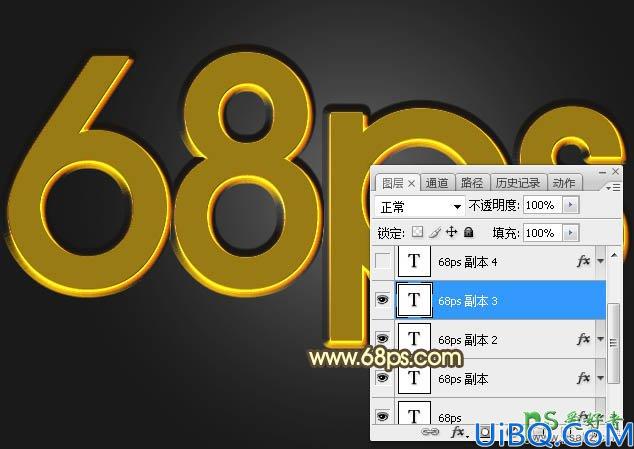This screenshot has height=449, width=634.
Task: Click the 填充 100% input field
Action: tap(543, 233)
